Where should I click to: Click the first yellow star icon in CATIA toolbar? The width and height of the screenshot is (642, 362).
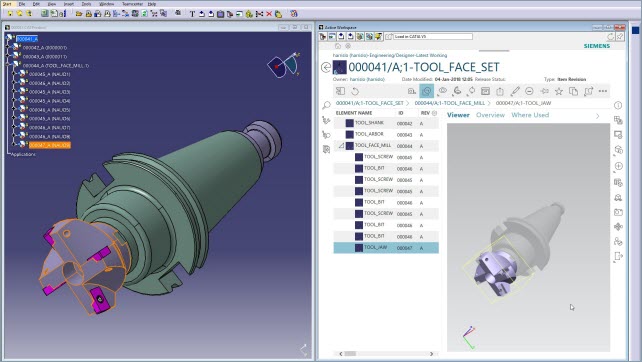click(10, 14)
